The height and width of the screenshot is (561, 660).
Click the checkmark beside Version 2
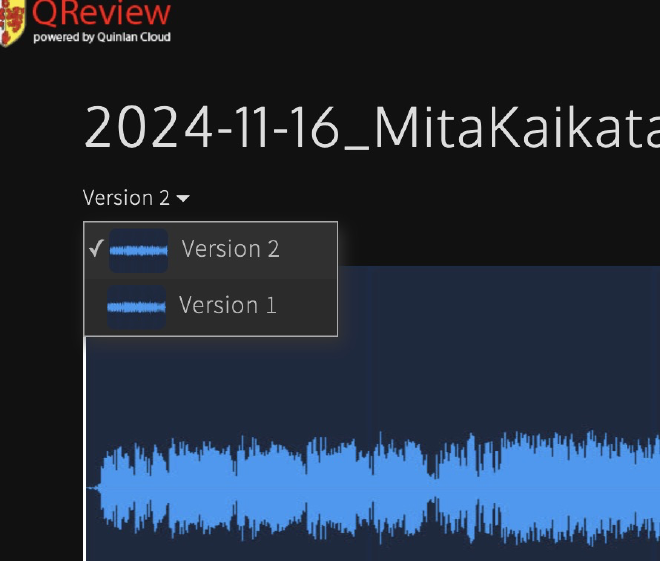pyautogui.click(x=96, y=248)
